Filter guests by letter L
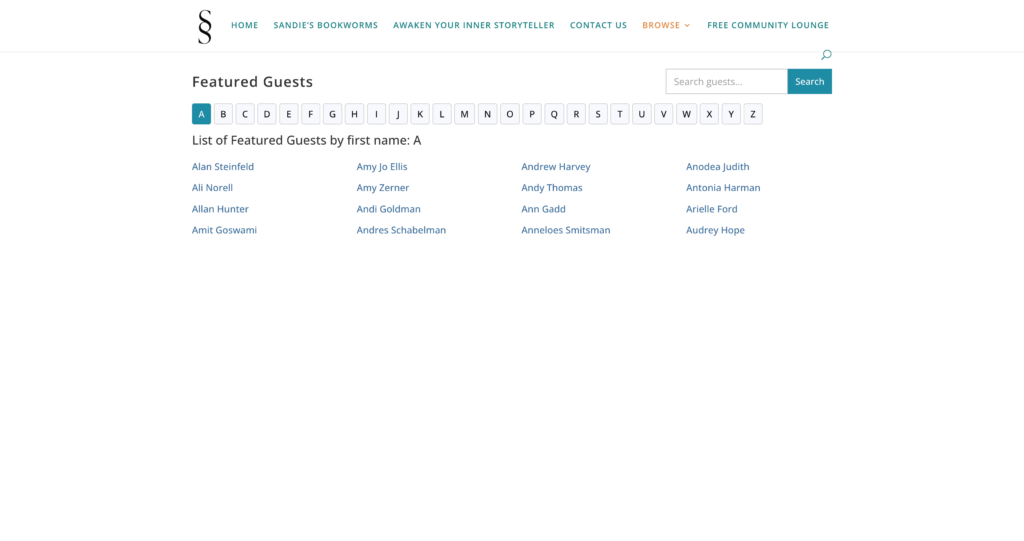Viewport: 1024px width, 541px height. tap(442, 114)
